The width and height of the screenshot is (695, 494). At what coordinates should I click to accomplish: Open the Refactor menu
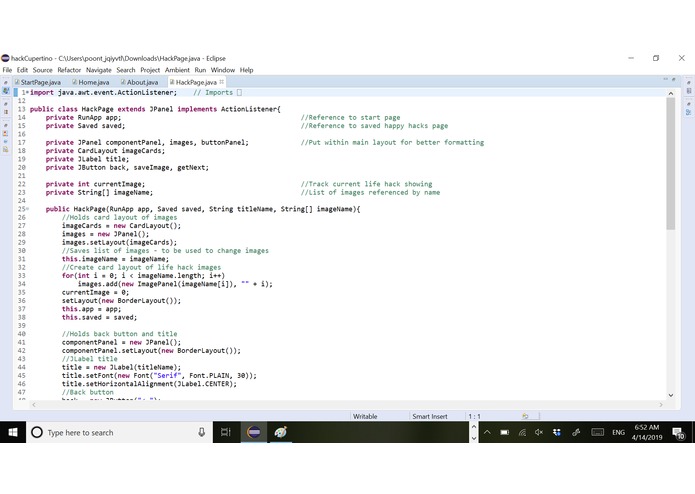[69, 70]
